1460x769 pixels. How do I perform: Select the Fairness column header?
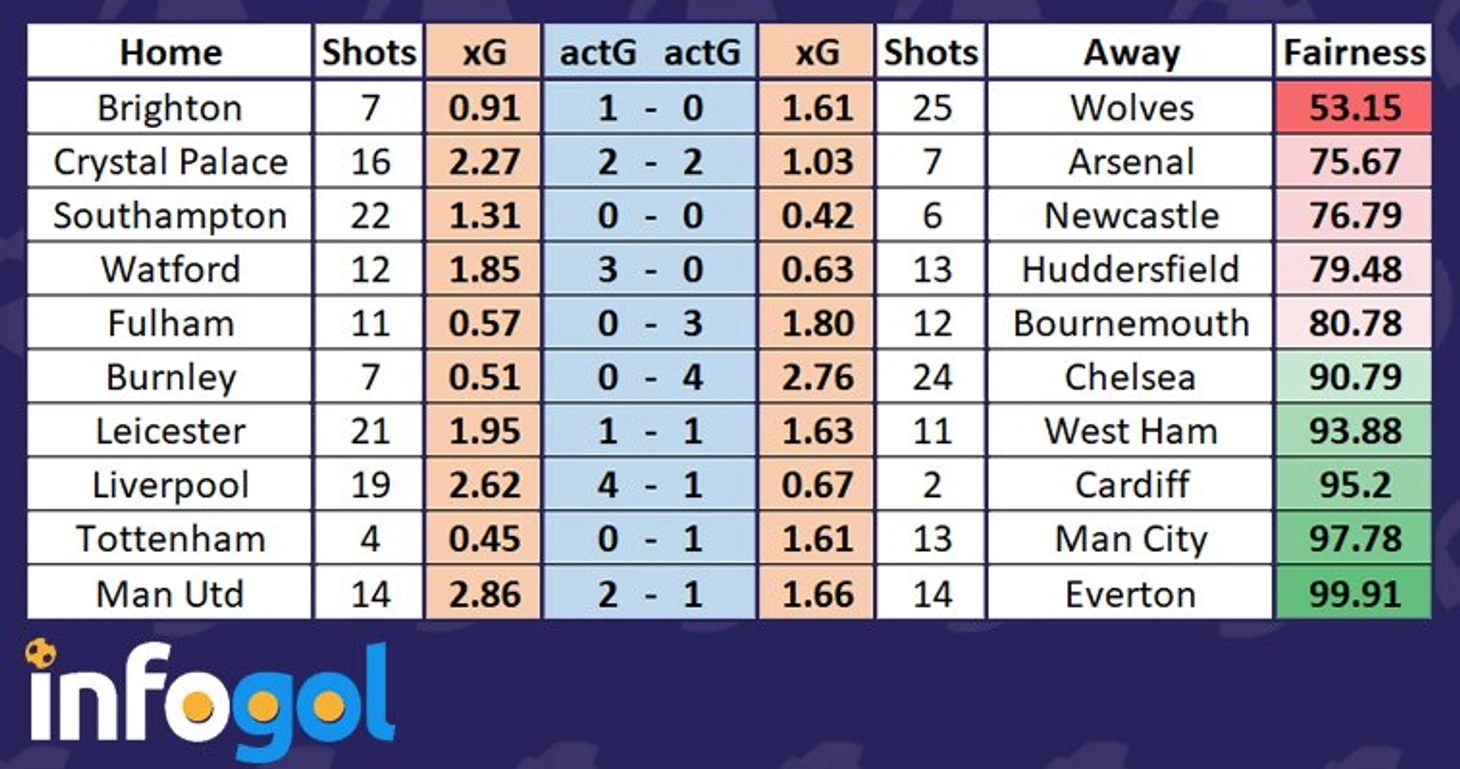(x=1354, y=52)
